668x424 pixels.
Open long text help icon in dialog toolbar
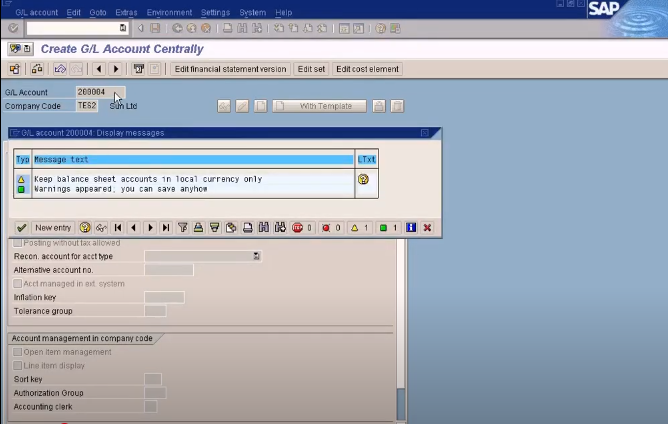tap(85, 228)
